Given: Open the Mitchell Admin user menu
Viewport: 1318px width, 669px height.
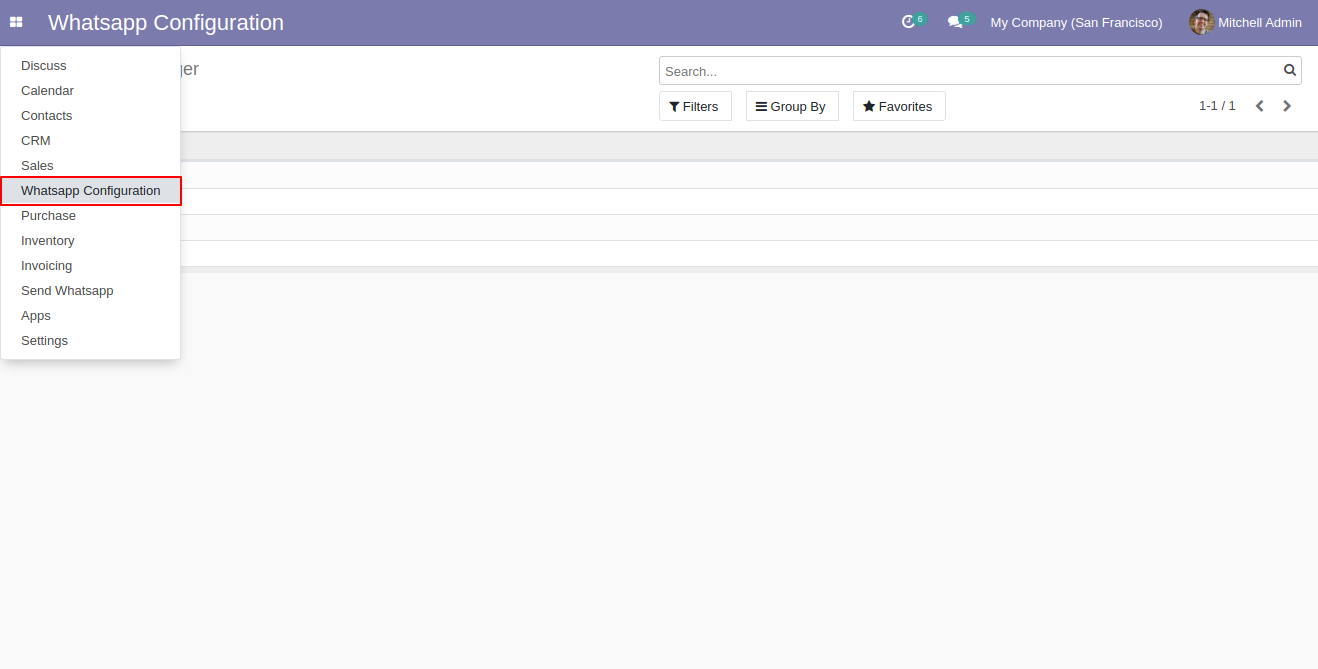Looking at the screenshot, I should pyautogui.click(x=1246, y=22).
